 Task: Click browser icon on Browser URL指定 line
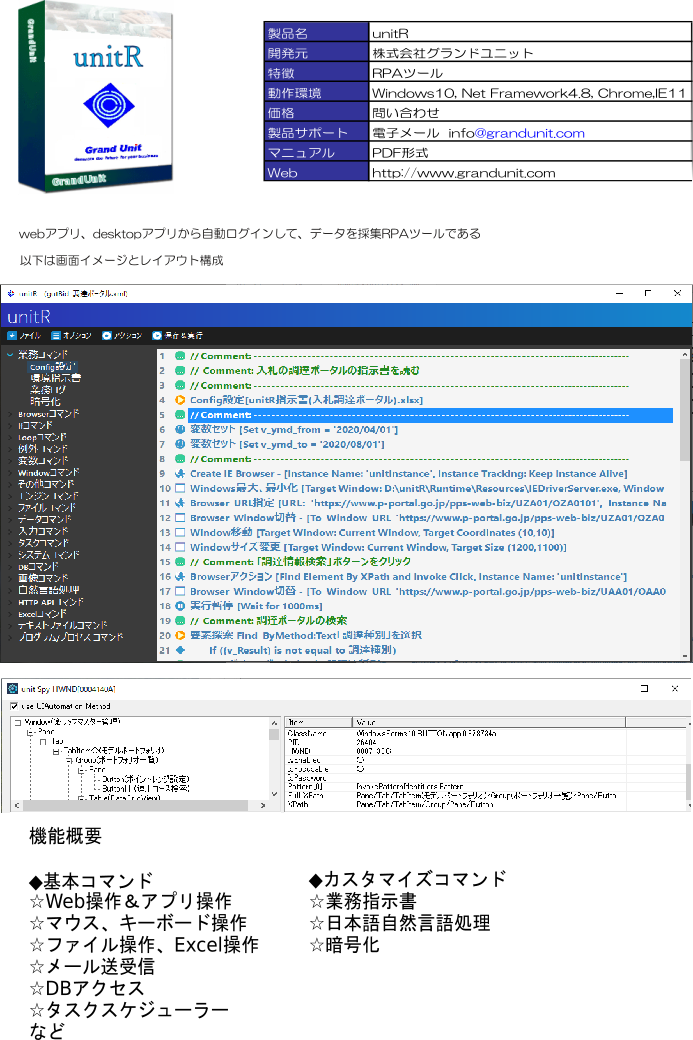tap(180, 503)
